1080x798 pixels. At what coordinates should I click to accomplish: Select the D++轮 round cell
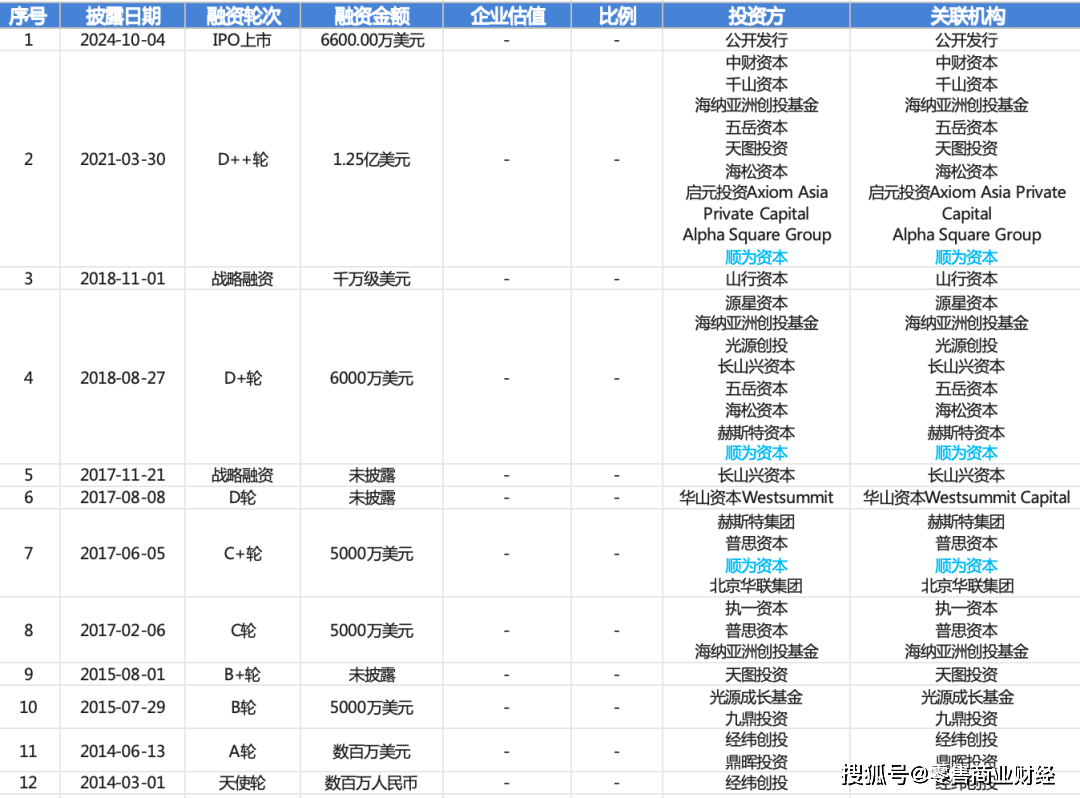click(x=242, y=159)
